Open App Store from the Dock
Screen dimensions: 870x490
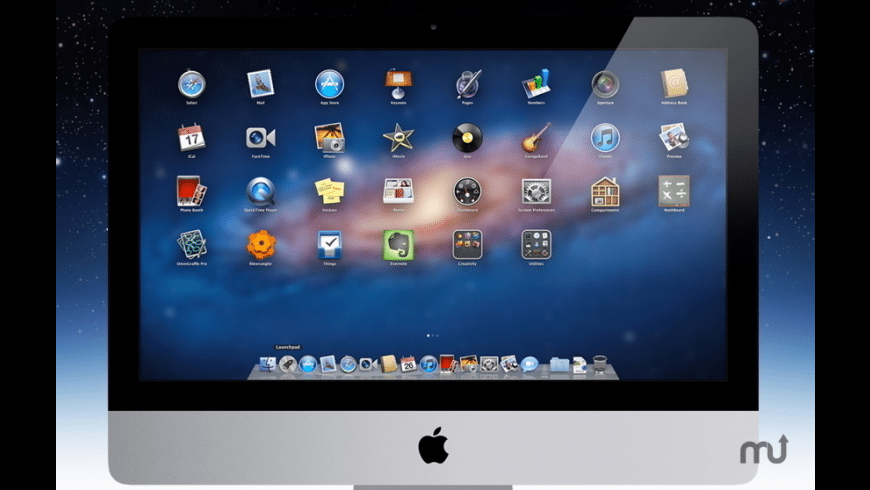(x=308, y=364)
